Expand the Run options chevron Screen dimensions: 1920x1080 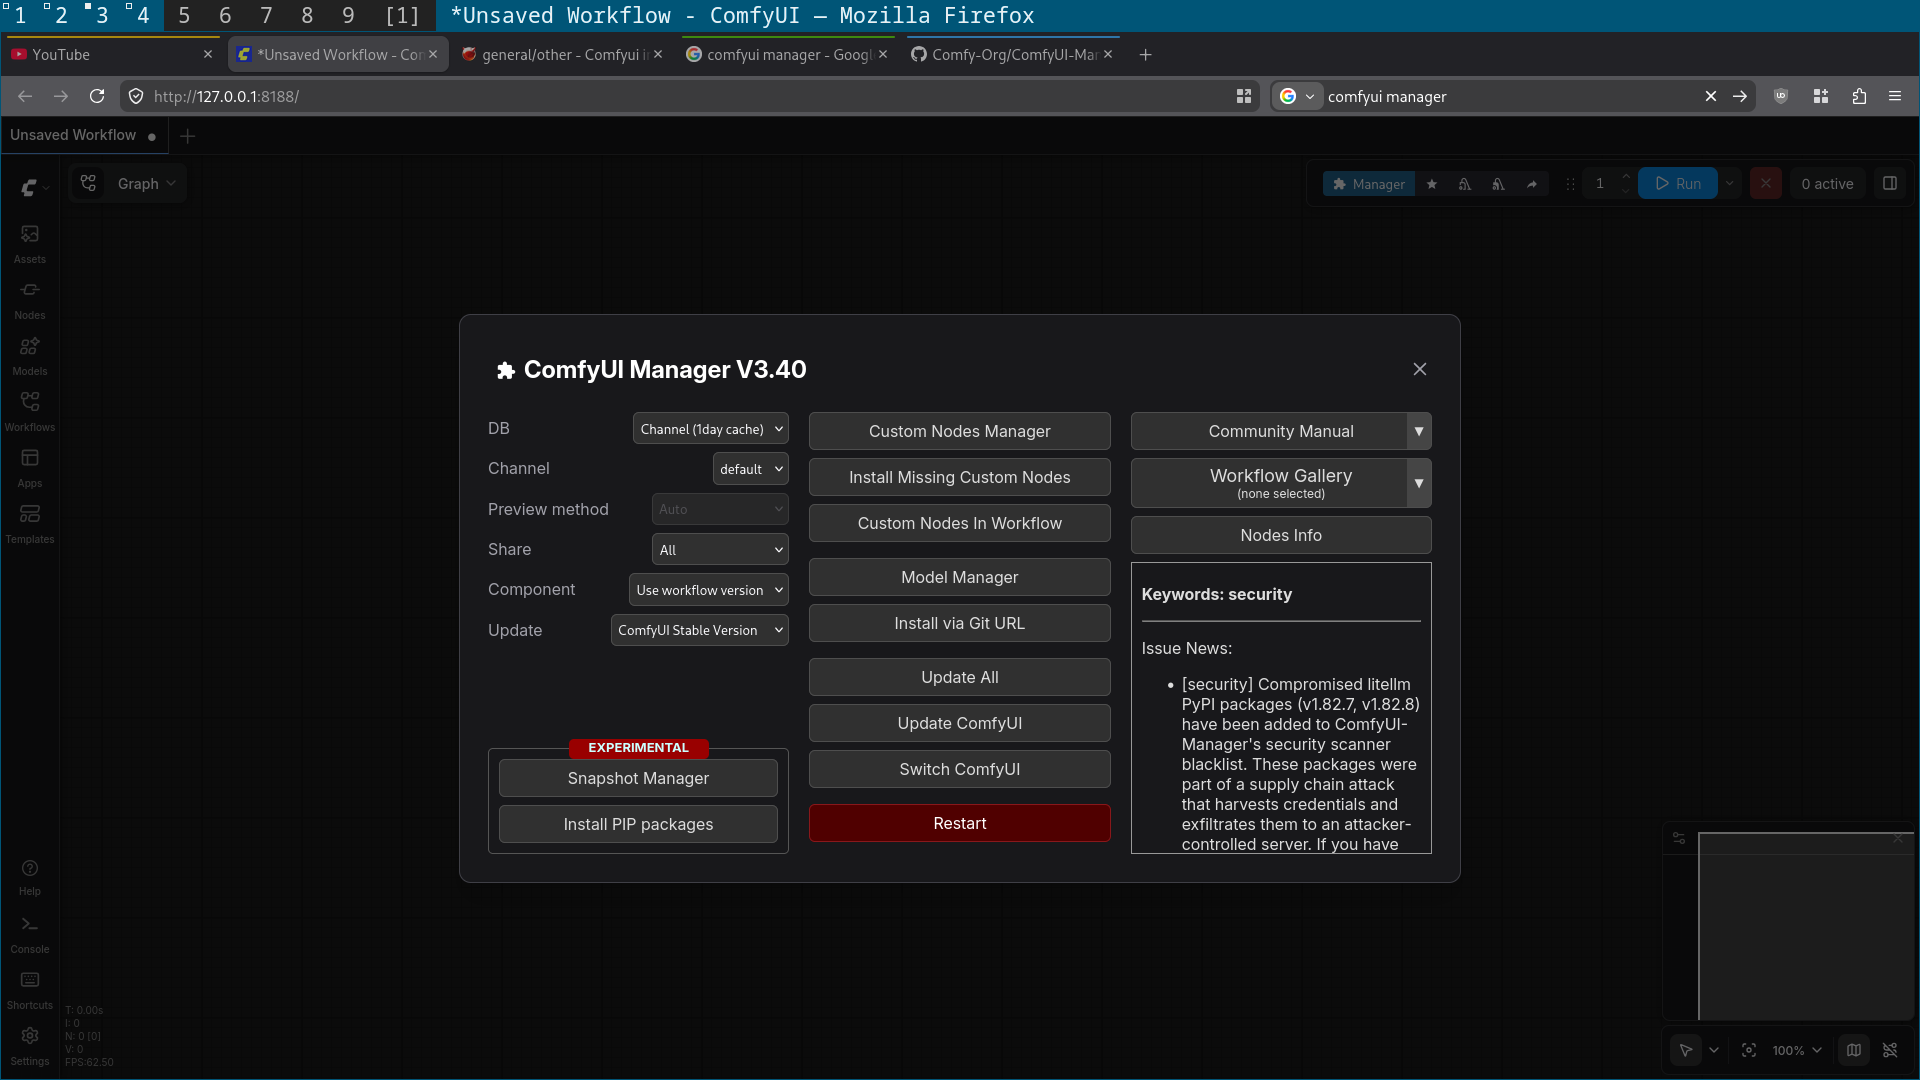[x=1730, y=183]
